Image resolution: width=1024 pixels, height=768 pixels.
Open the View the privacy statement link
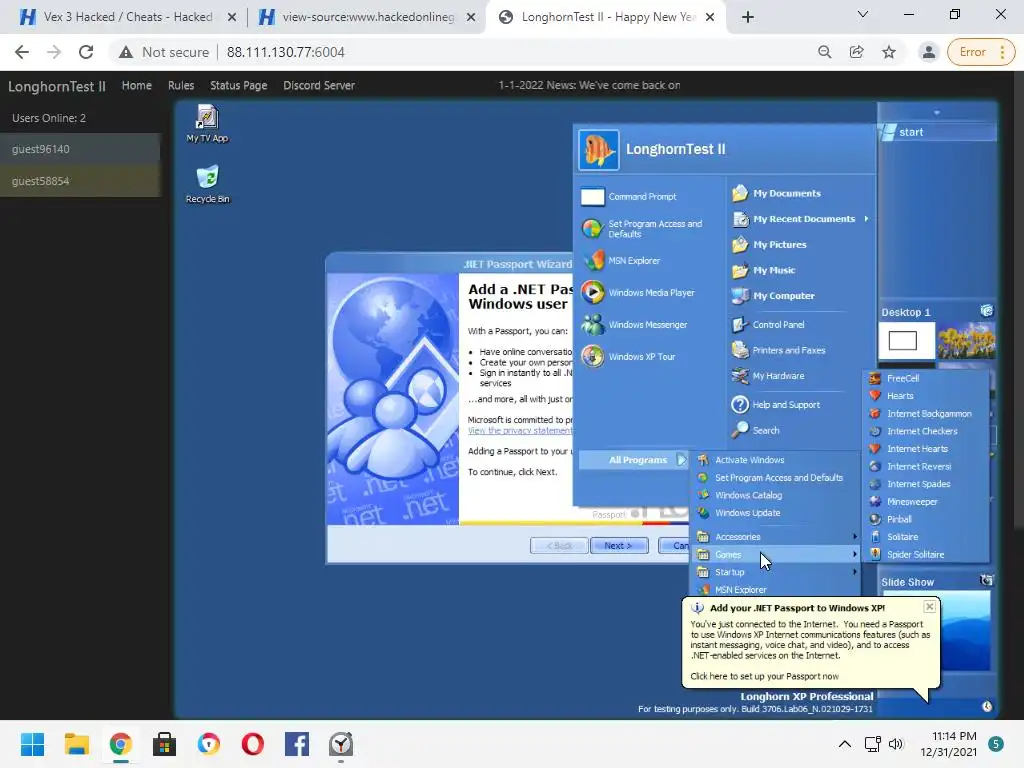pyautogui.click(x=520, y=430)
